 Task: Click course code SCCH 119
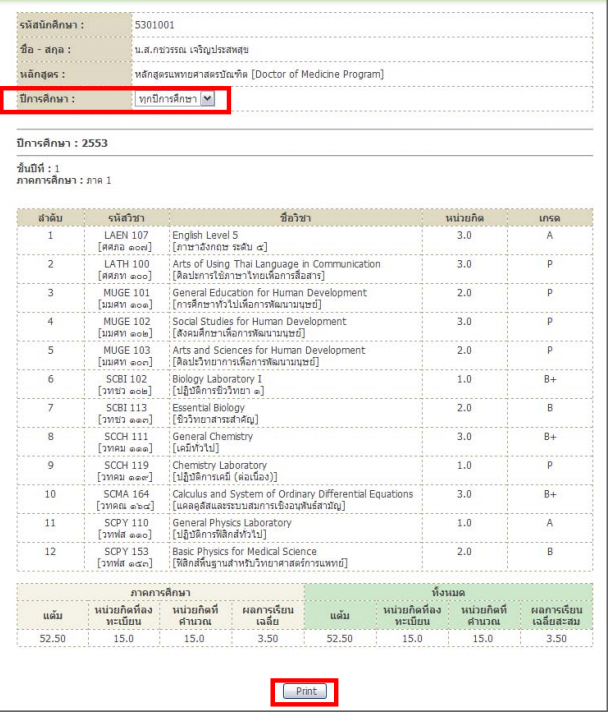point(126,465)
